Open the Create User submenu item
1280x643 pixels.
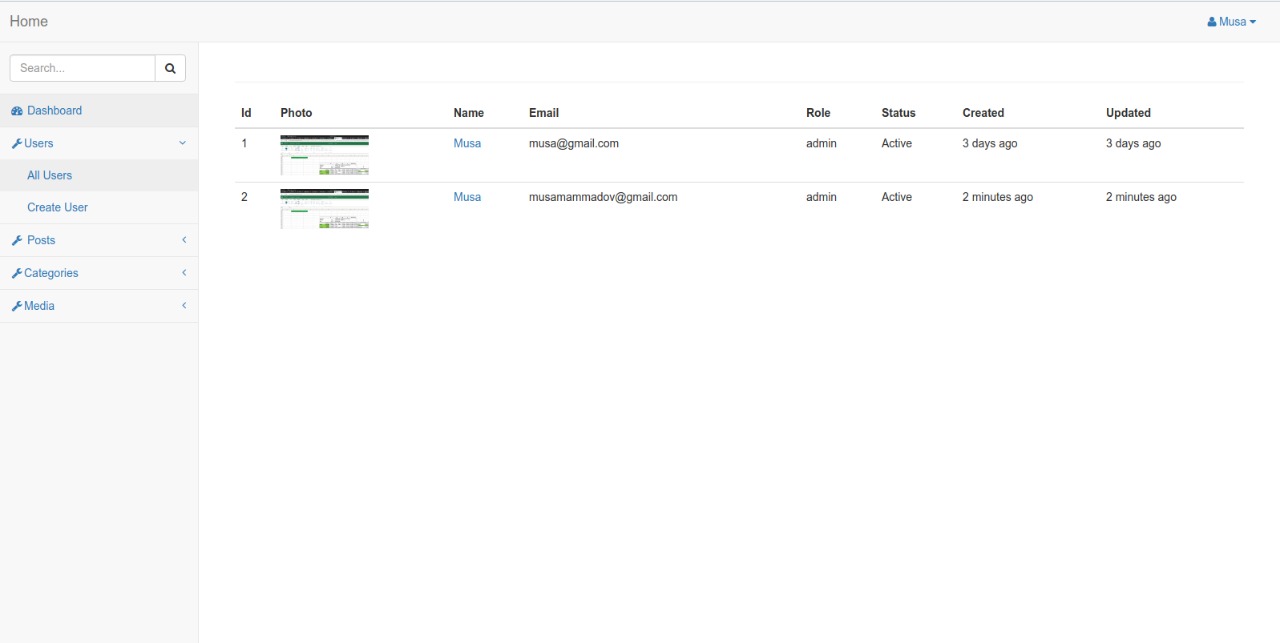click(x=99, y=207)
